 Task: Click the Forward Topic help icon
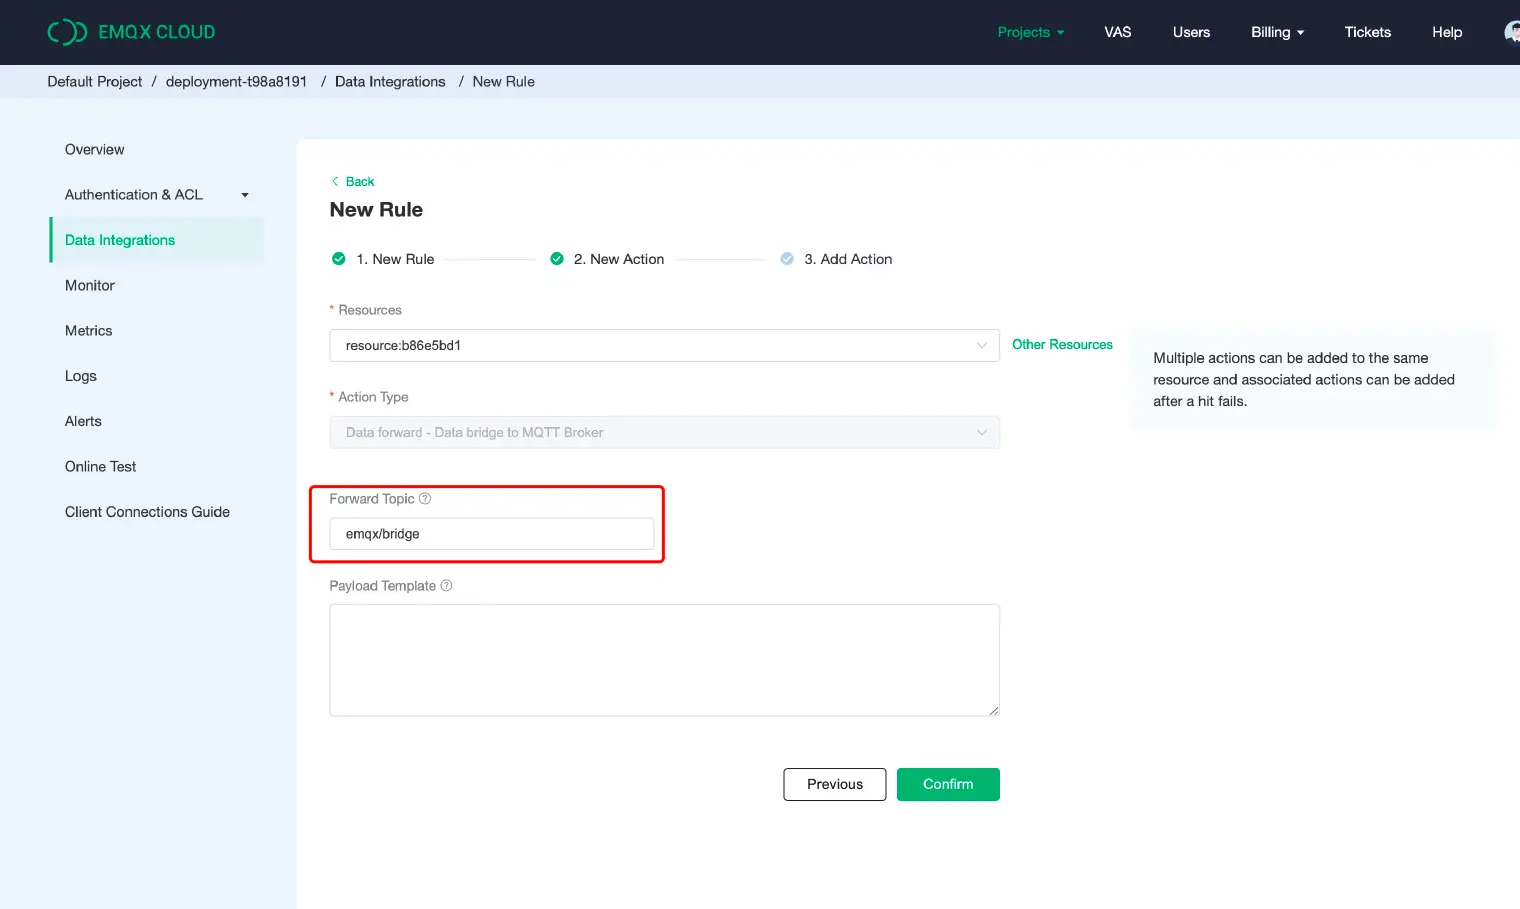coord(425,499)
